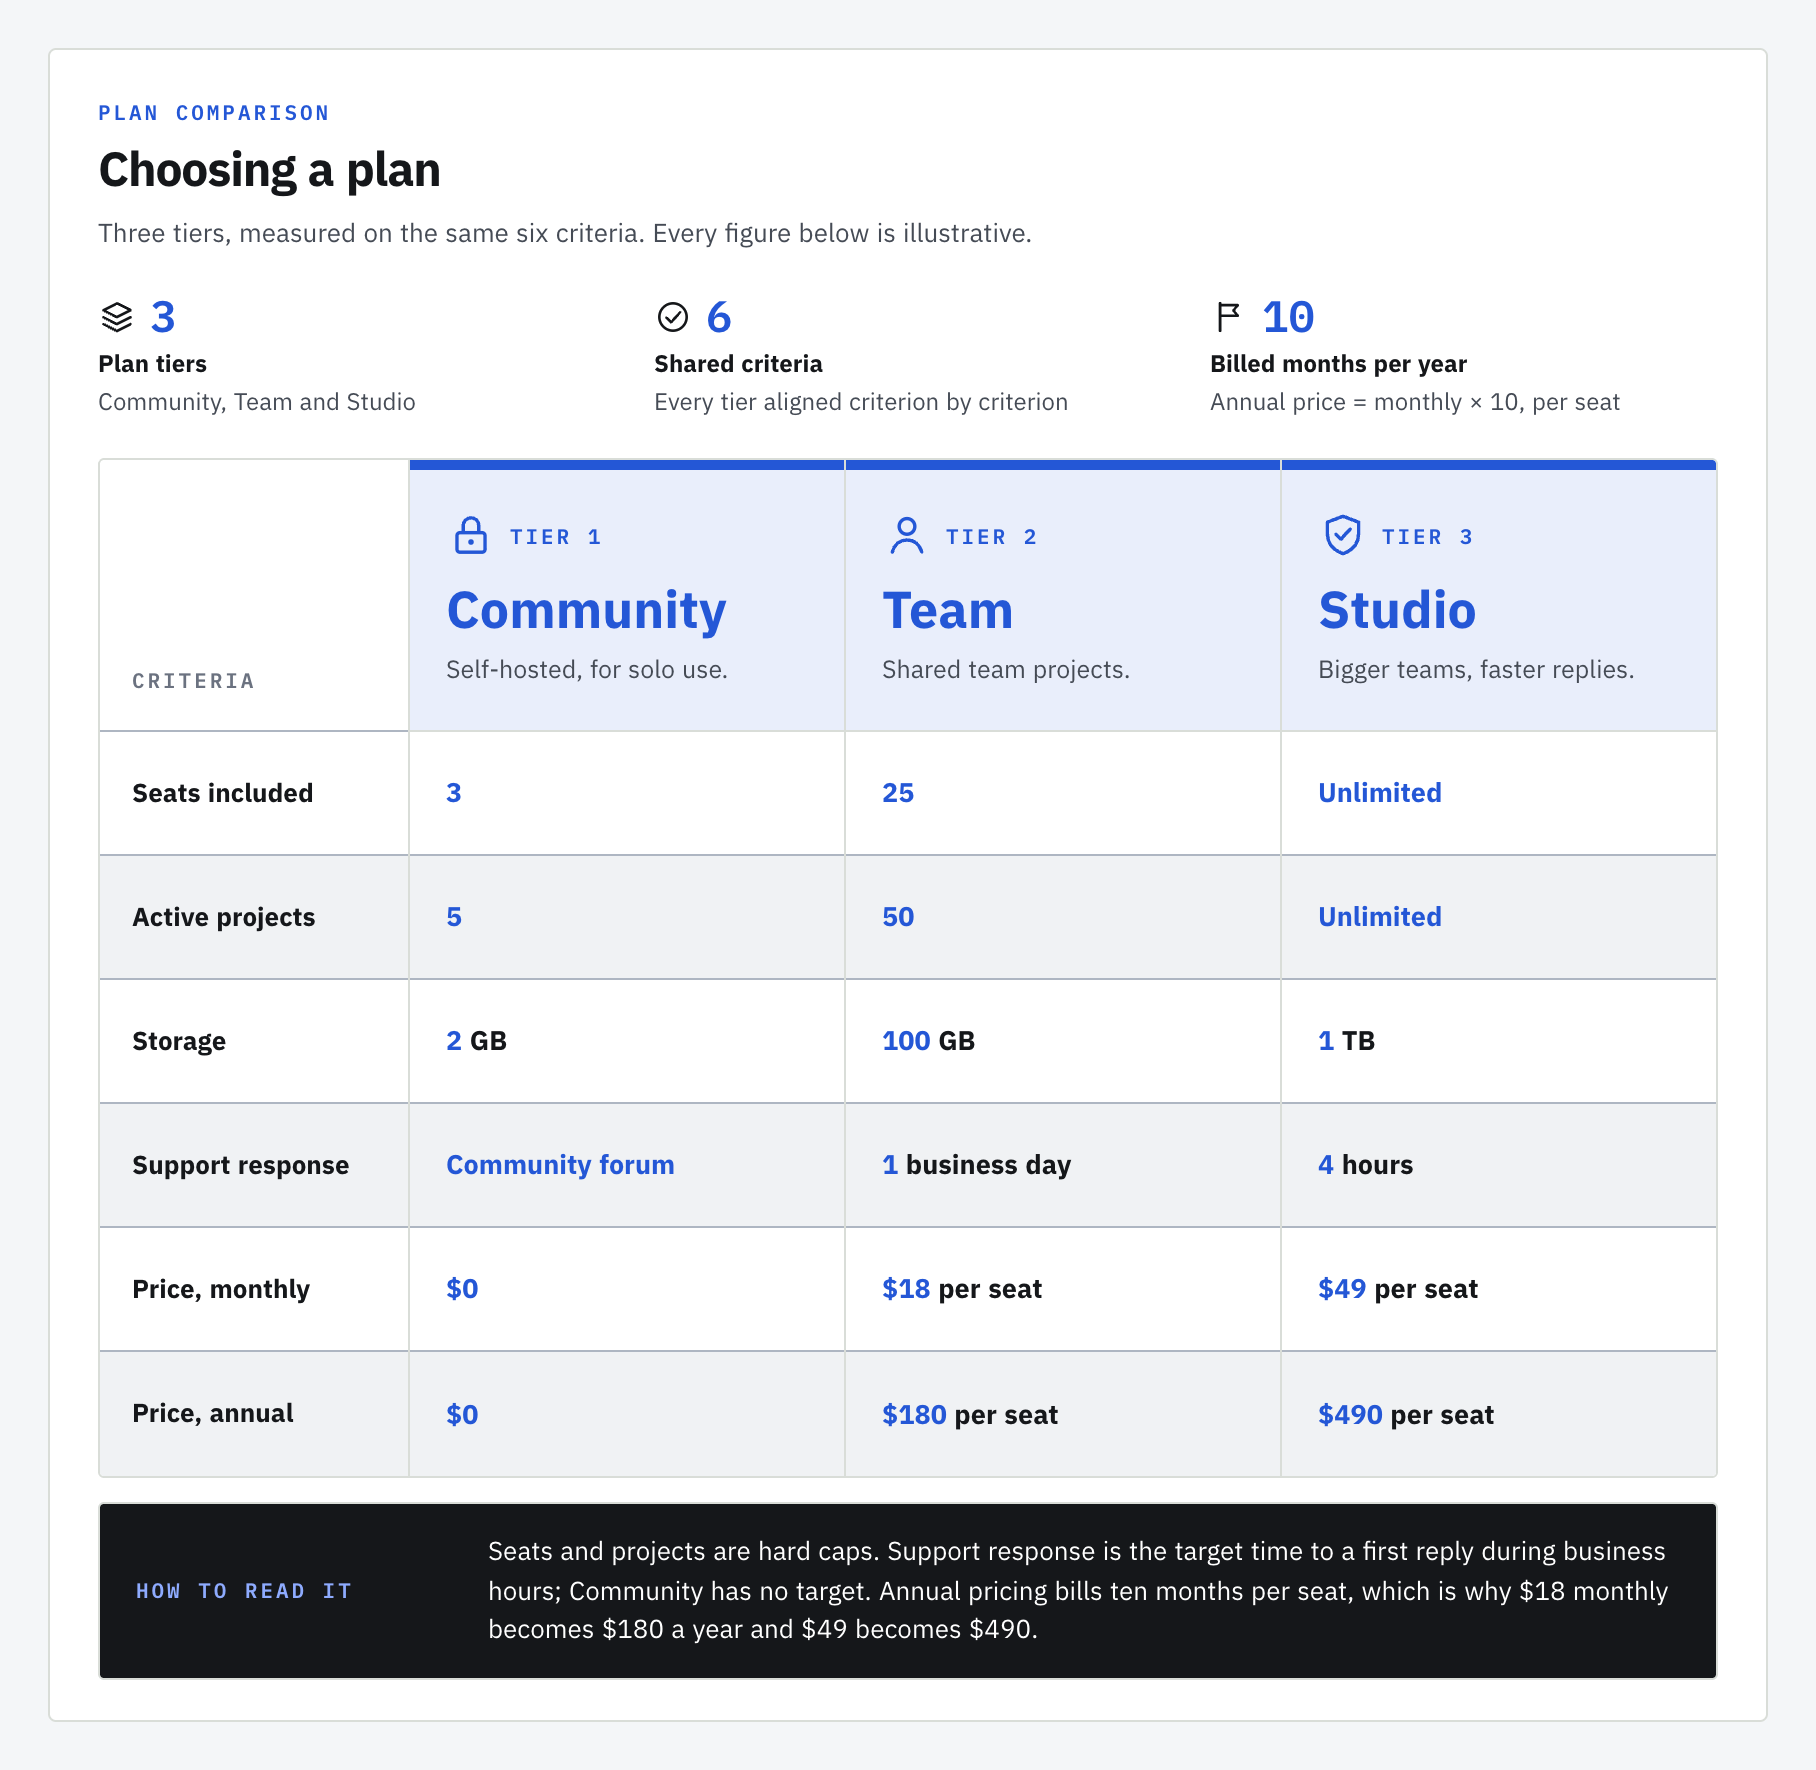Click Studio's 'Unlimited' seats value
Screen dimensions: 1816x1770
1380,793
